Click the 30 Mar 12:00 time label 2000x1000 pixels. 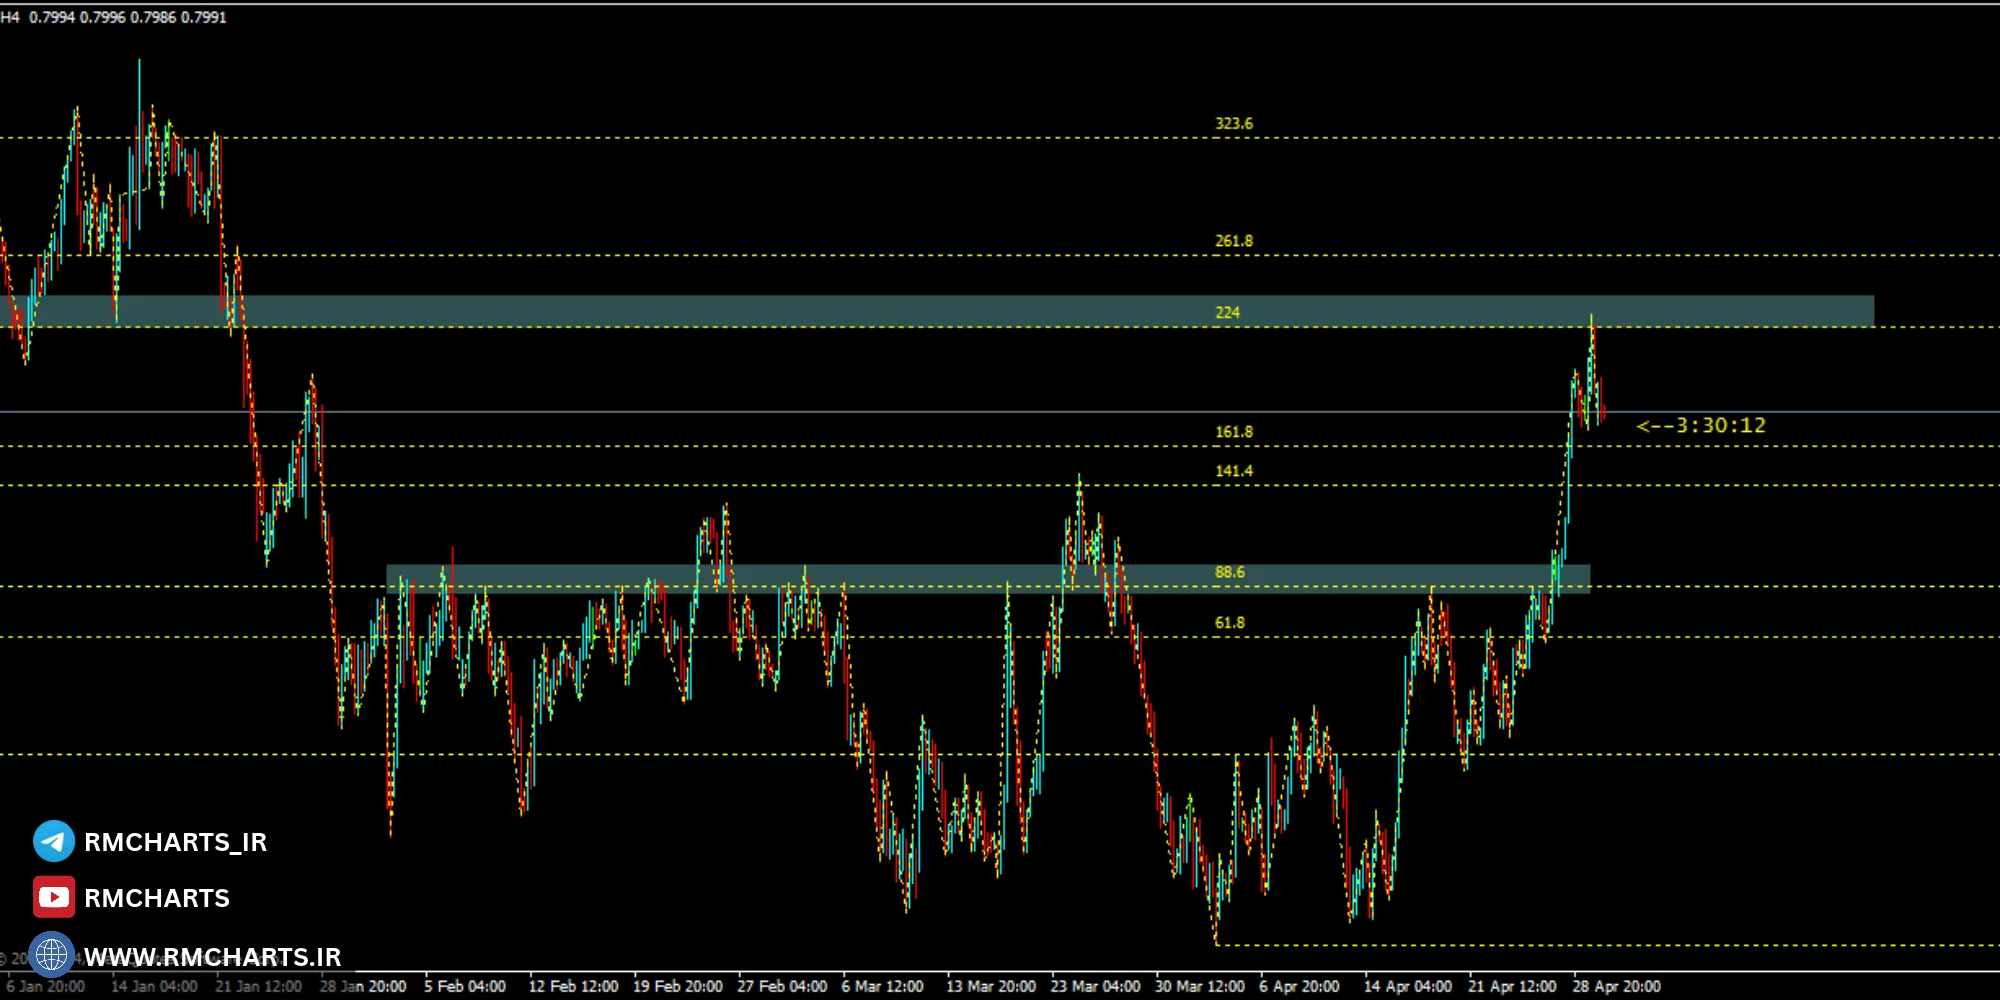[1200, 986]
